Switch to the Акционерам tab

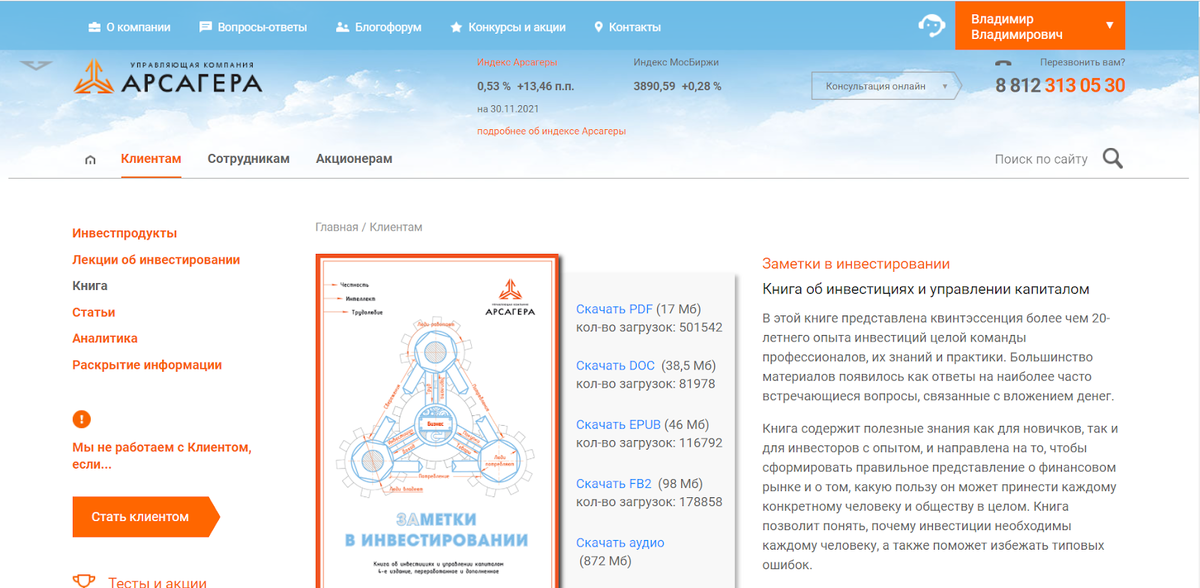point(354,159)
